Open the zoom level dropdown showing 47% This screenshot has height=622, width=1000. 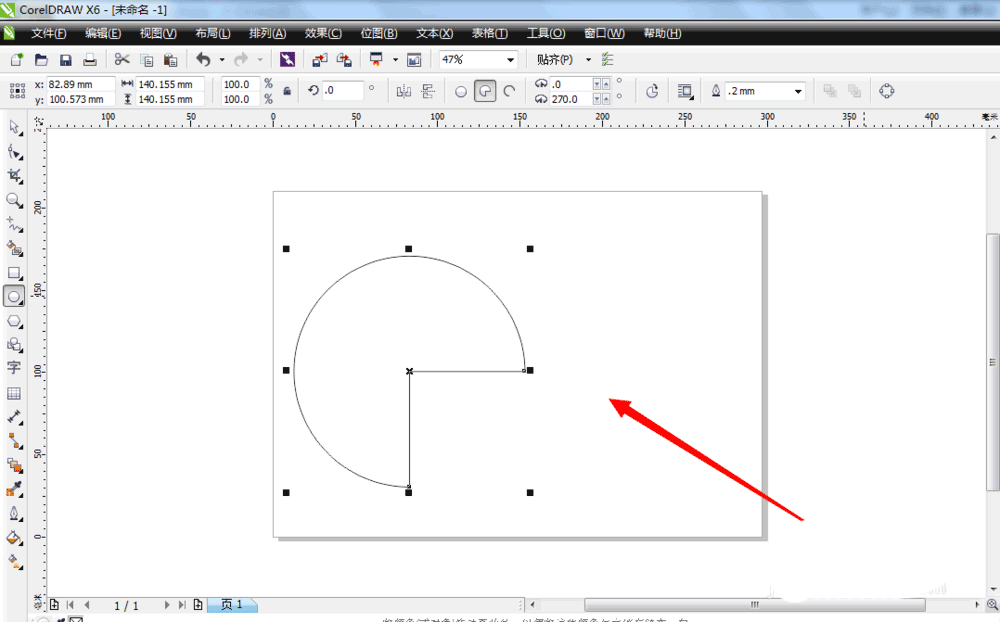pos(478,59)
